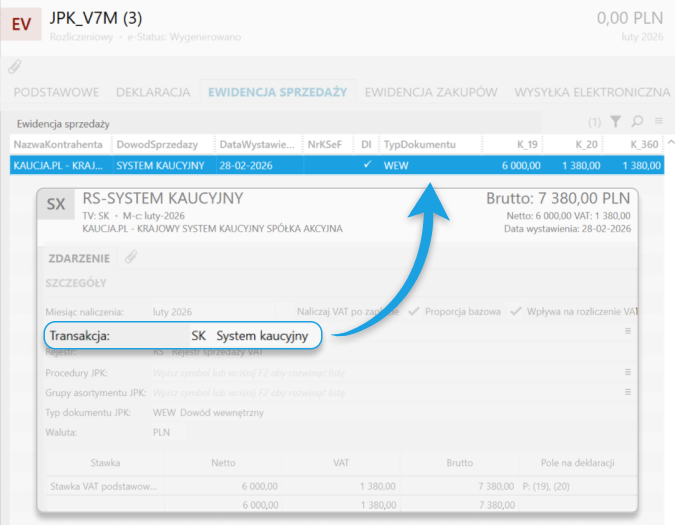Go to the WYSYŁKA ELEKTRONICZNA tab

(x=591, y=92)
